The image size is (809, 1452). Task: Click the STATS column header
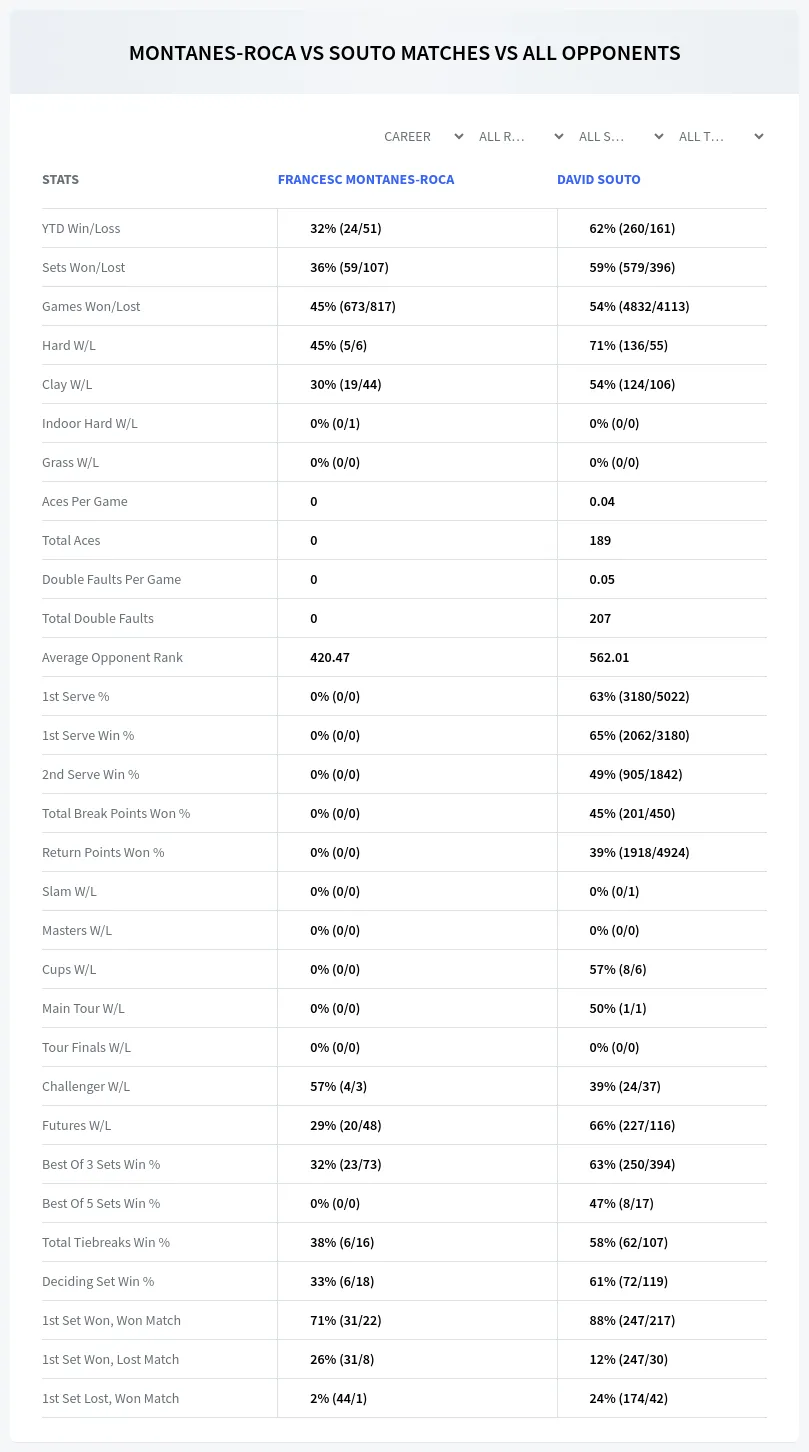click(60, 180)
